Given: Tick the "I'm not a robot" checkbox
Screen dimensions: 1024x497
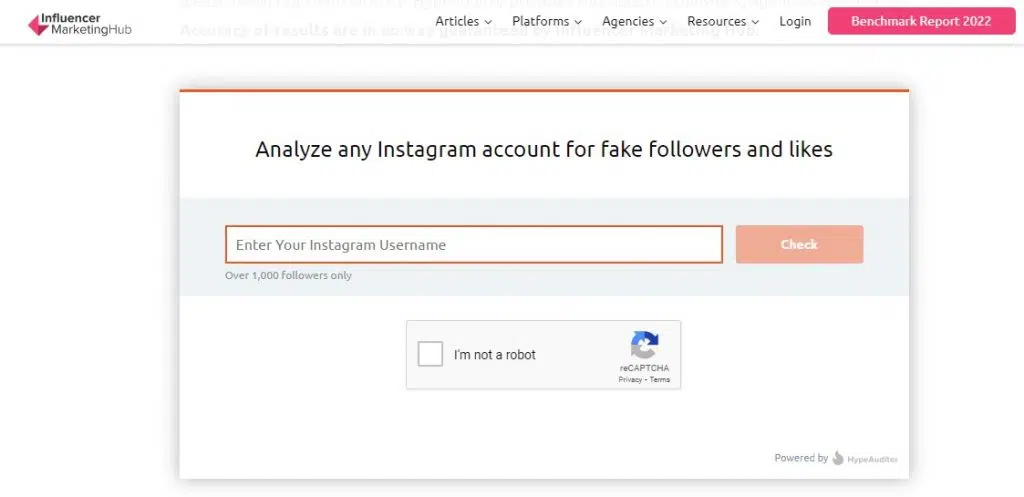Looking at the screenshot, I should 430,354.
